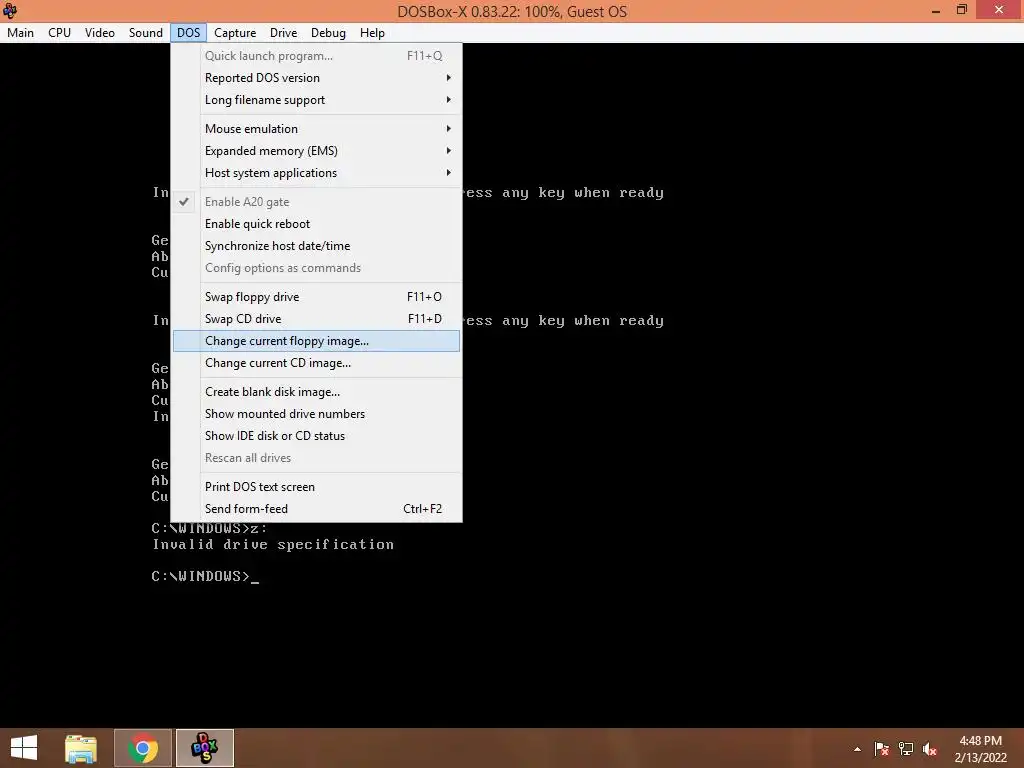Expand Host system applications submenu
This screenshot has height=768, width=1024.
tap(316, 173)
